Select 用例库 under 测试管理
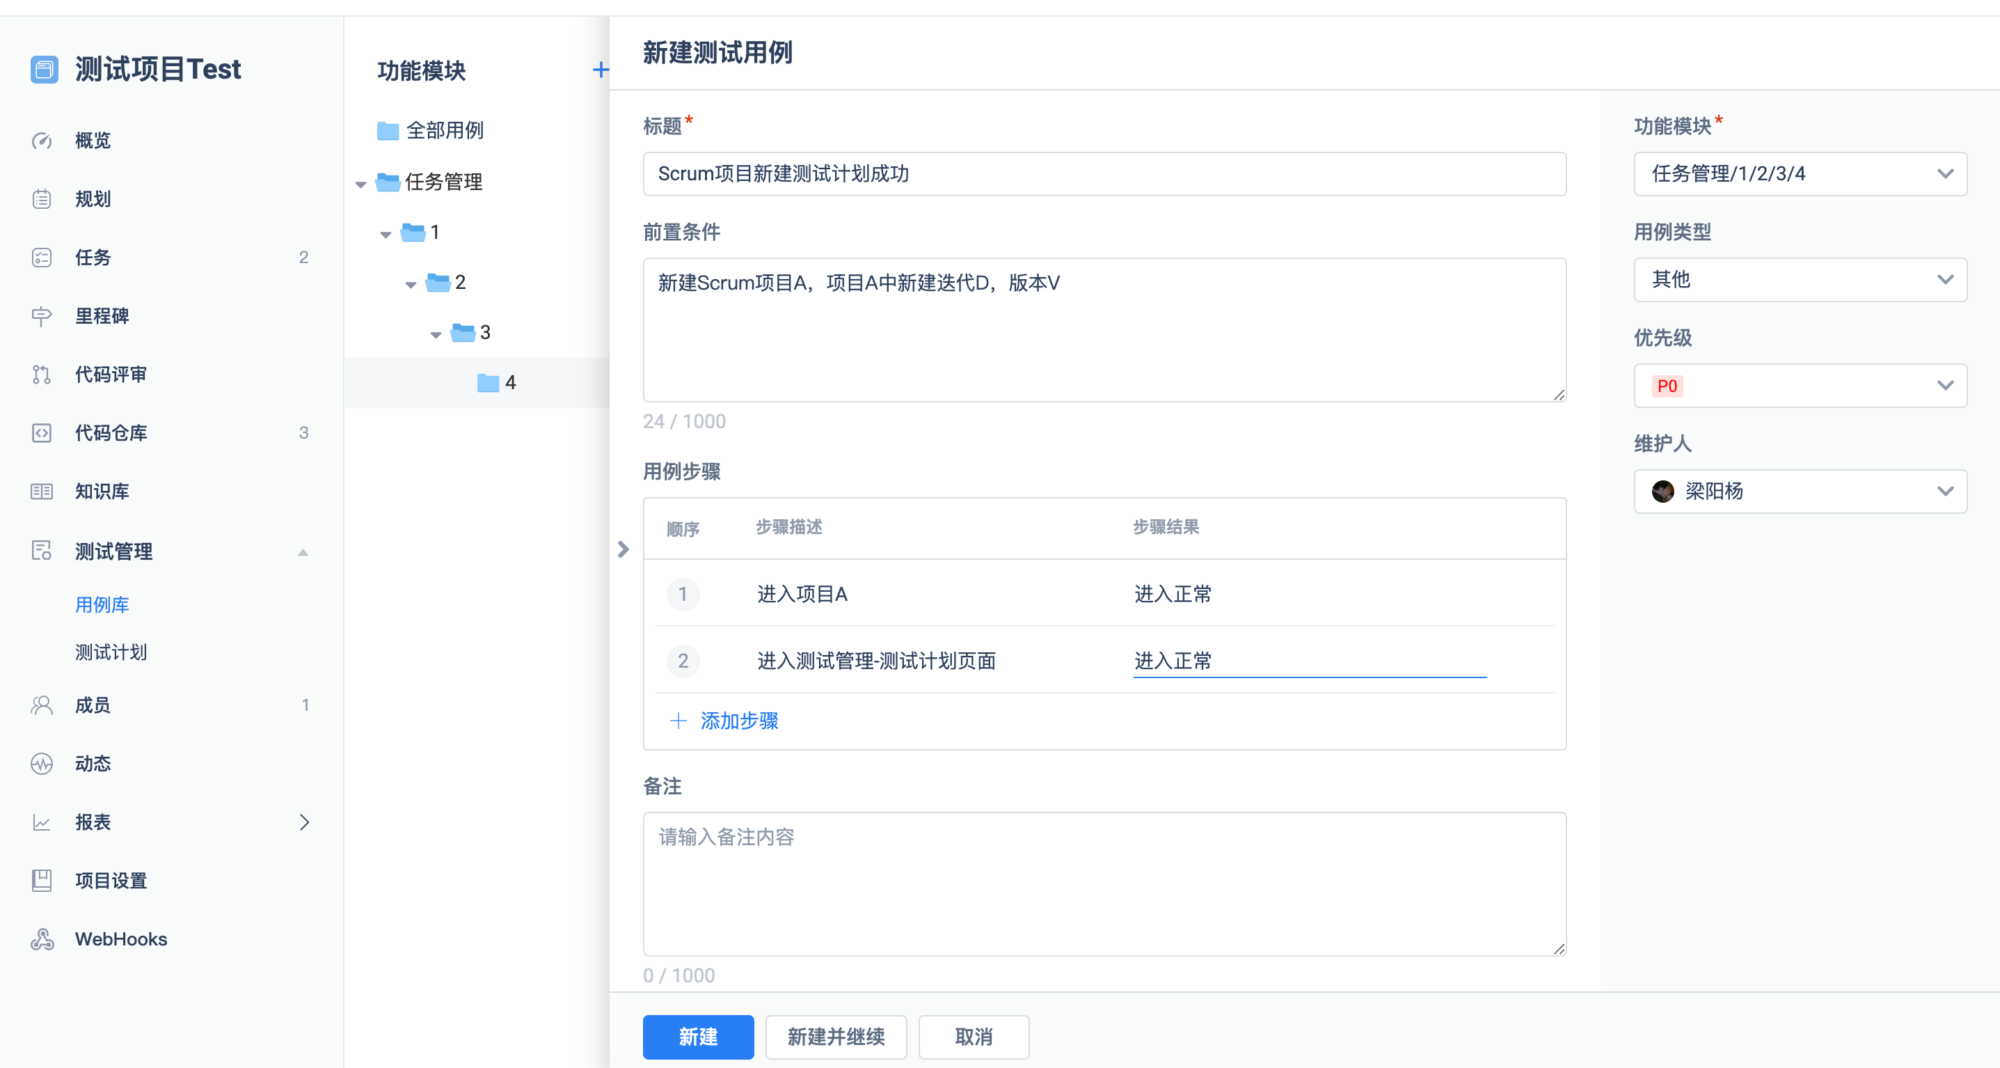Viewport: 2000px width, 1068px height. 102,605
